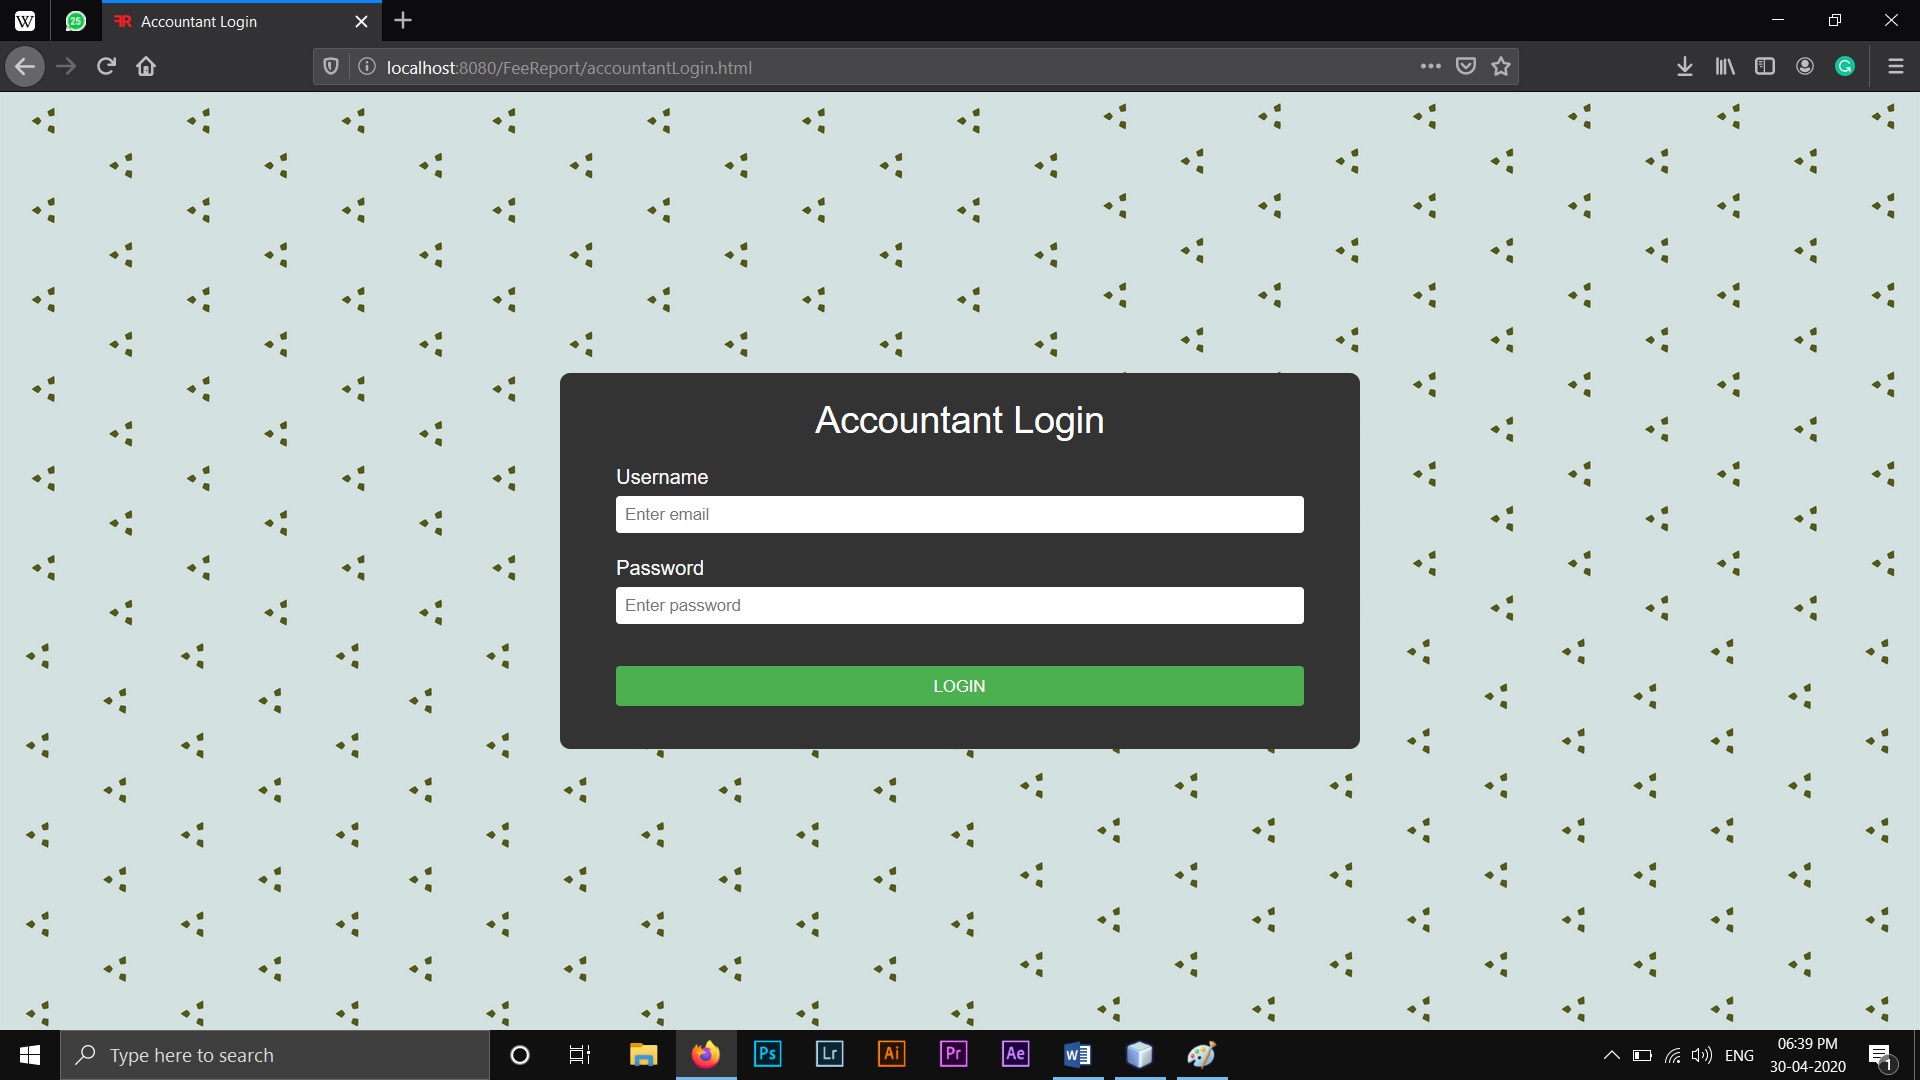Open the downloads panel
The image size is (1920, 1080).
[1684, 66]
